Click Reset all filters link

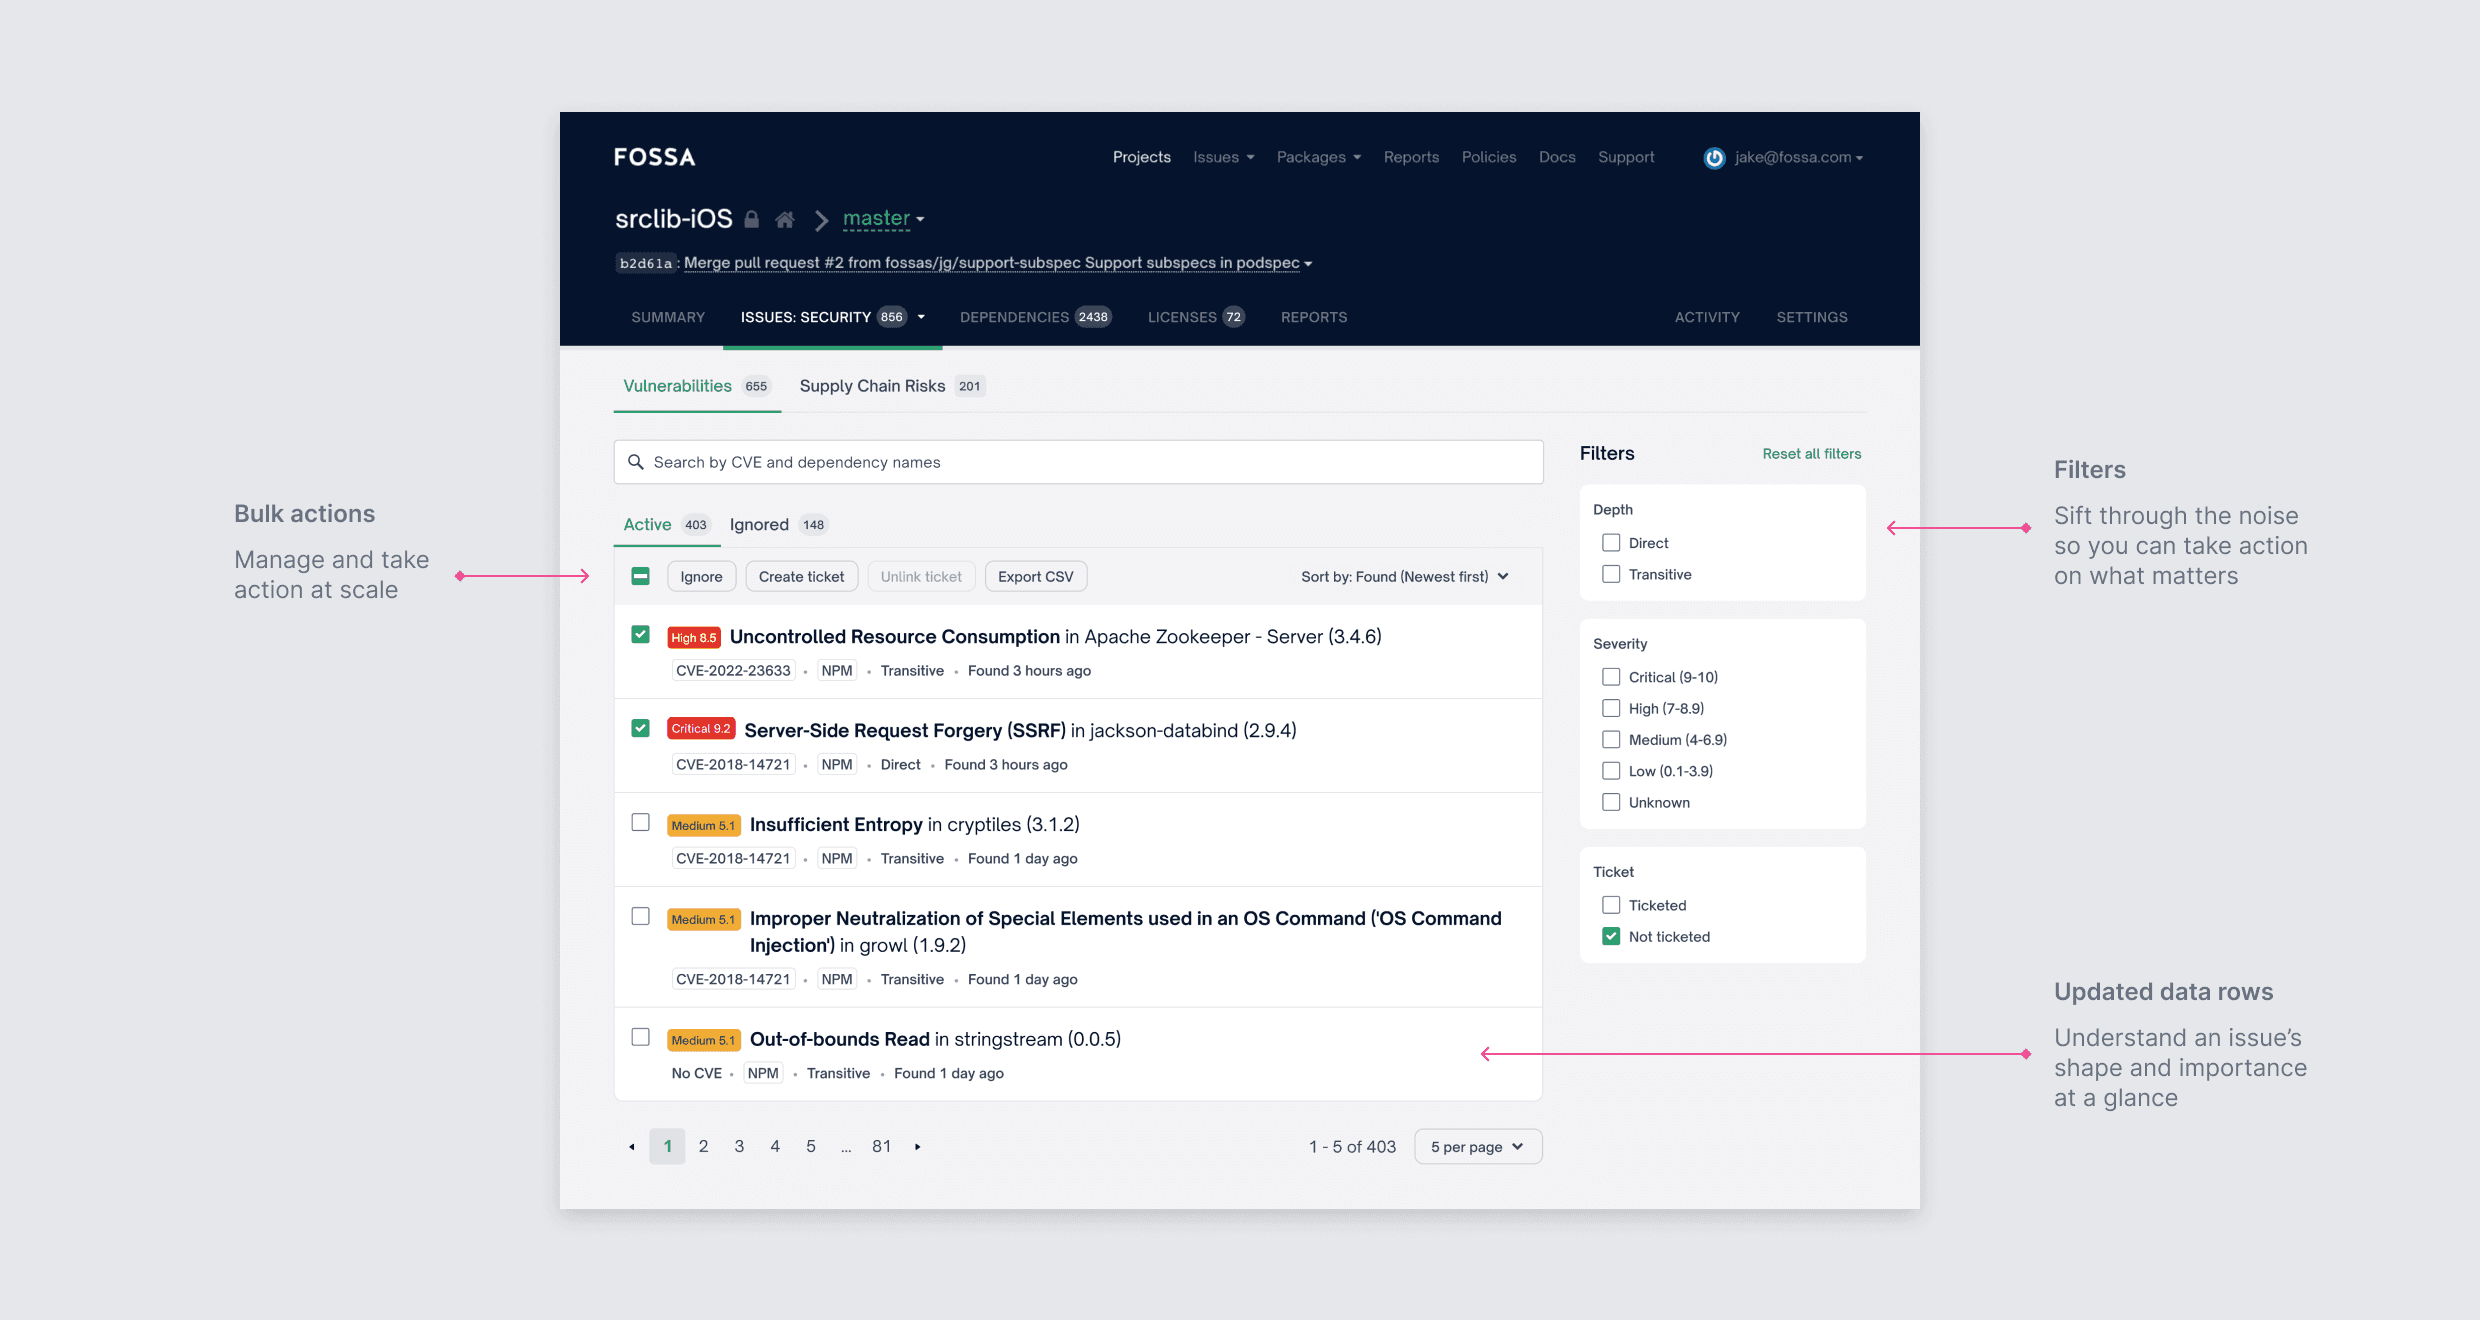(1811, 454)
